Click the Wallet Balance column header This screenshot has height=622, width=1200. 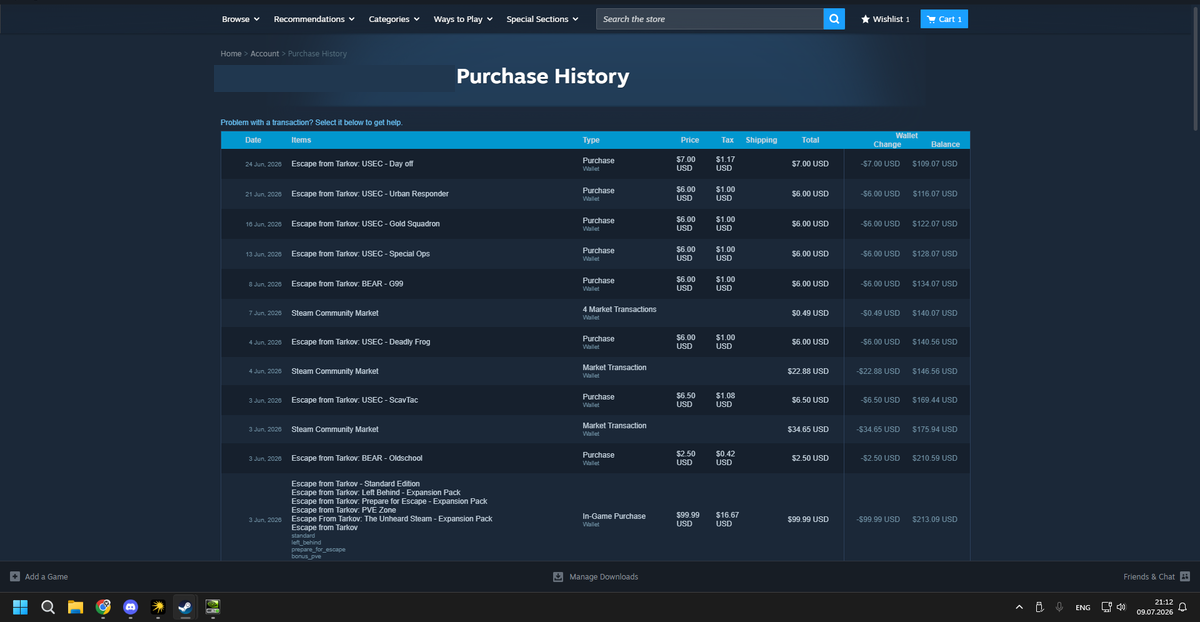[x=945, y=144]
